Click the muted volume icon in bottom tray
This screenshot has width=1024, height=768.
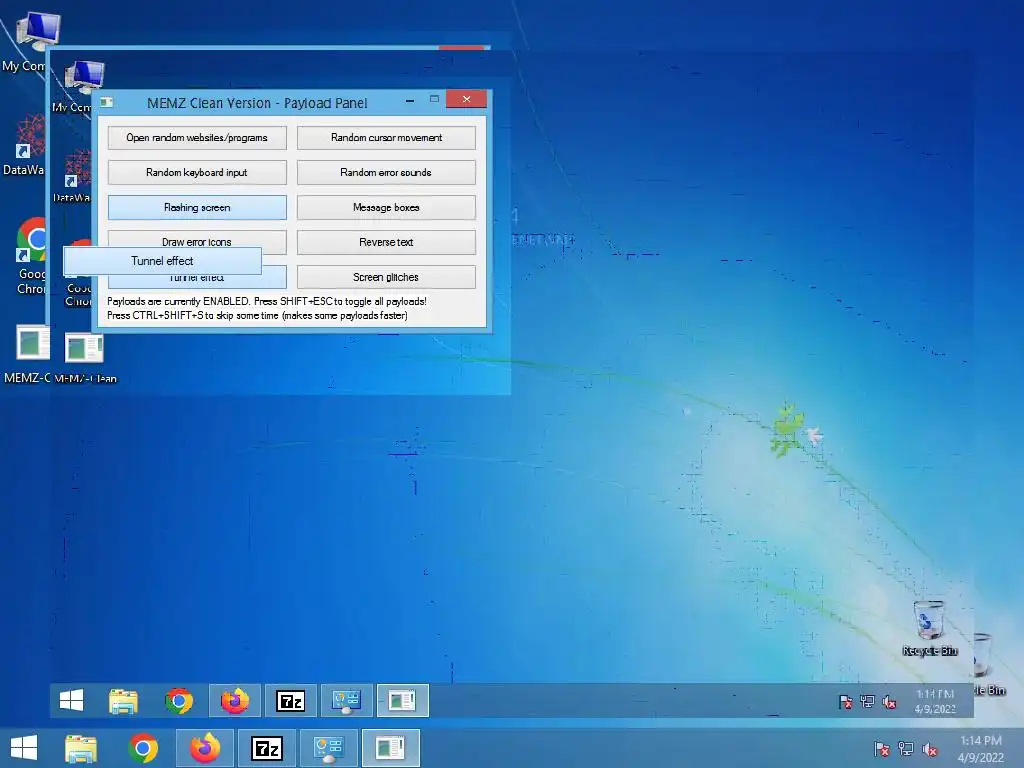pos(930,749)
